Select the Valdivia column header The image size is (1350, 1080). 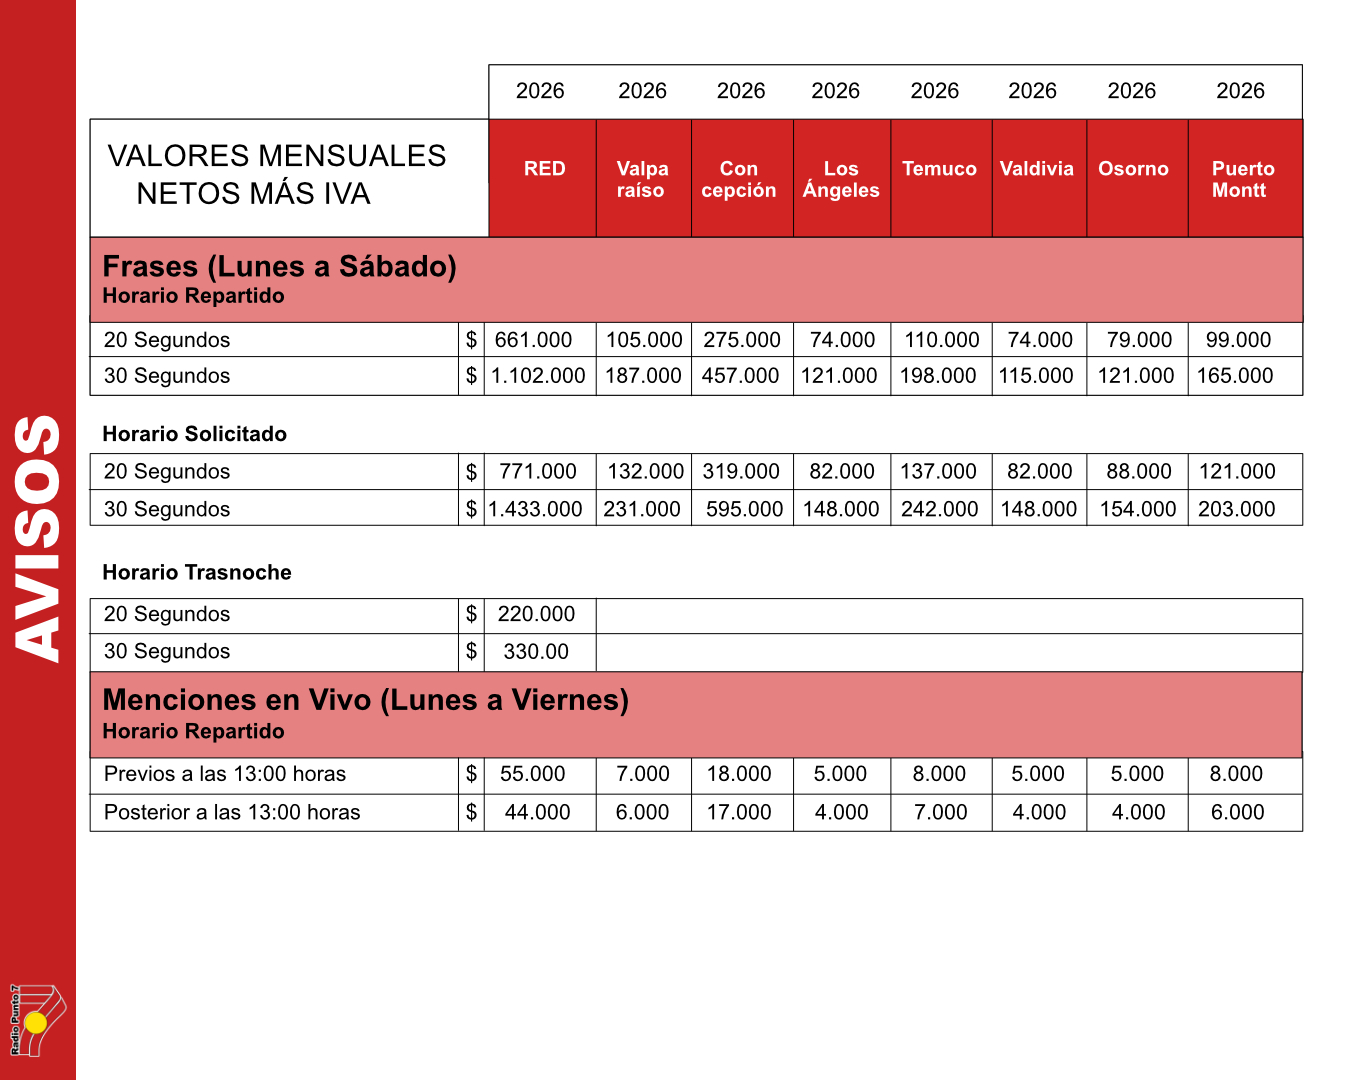pos(1038,178)
